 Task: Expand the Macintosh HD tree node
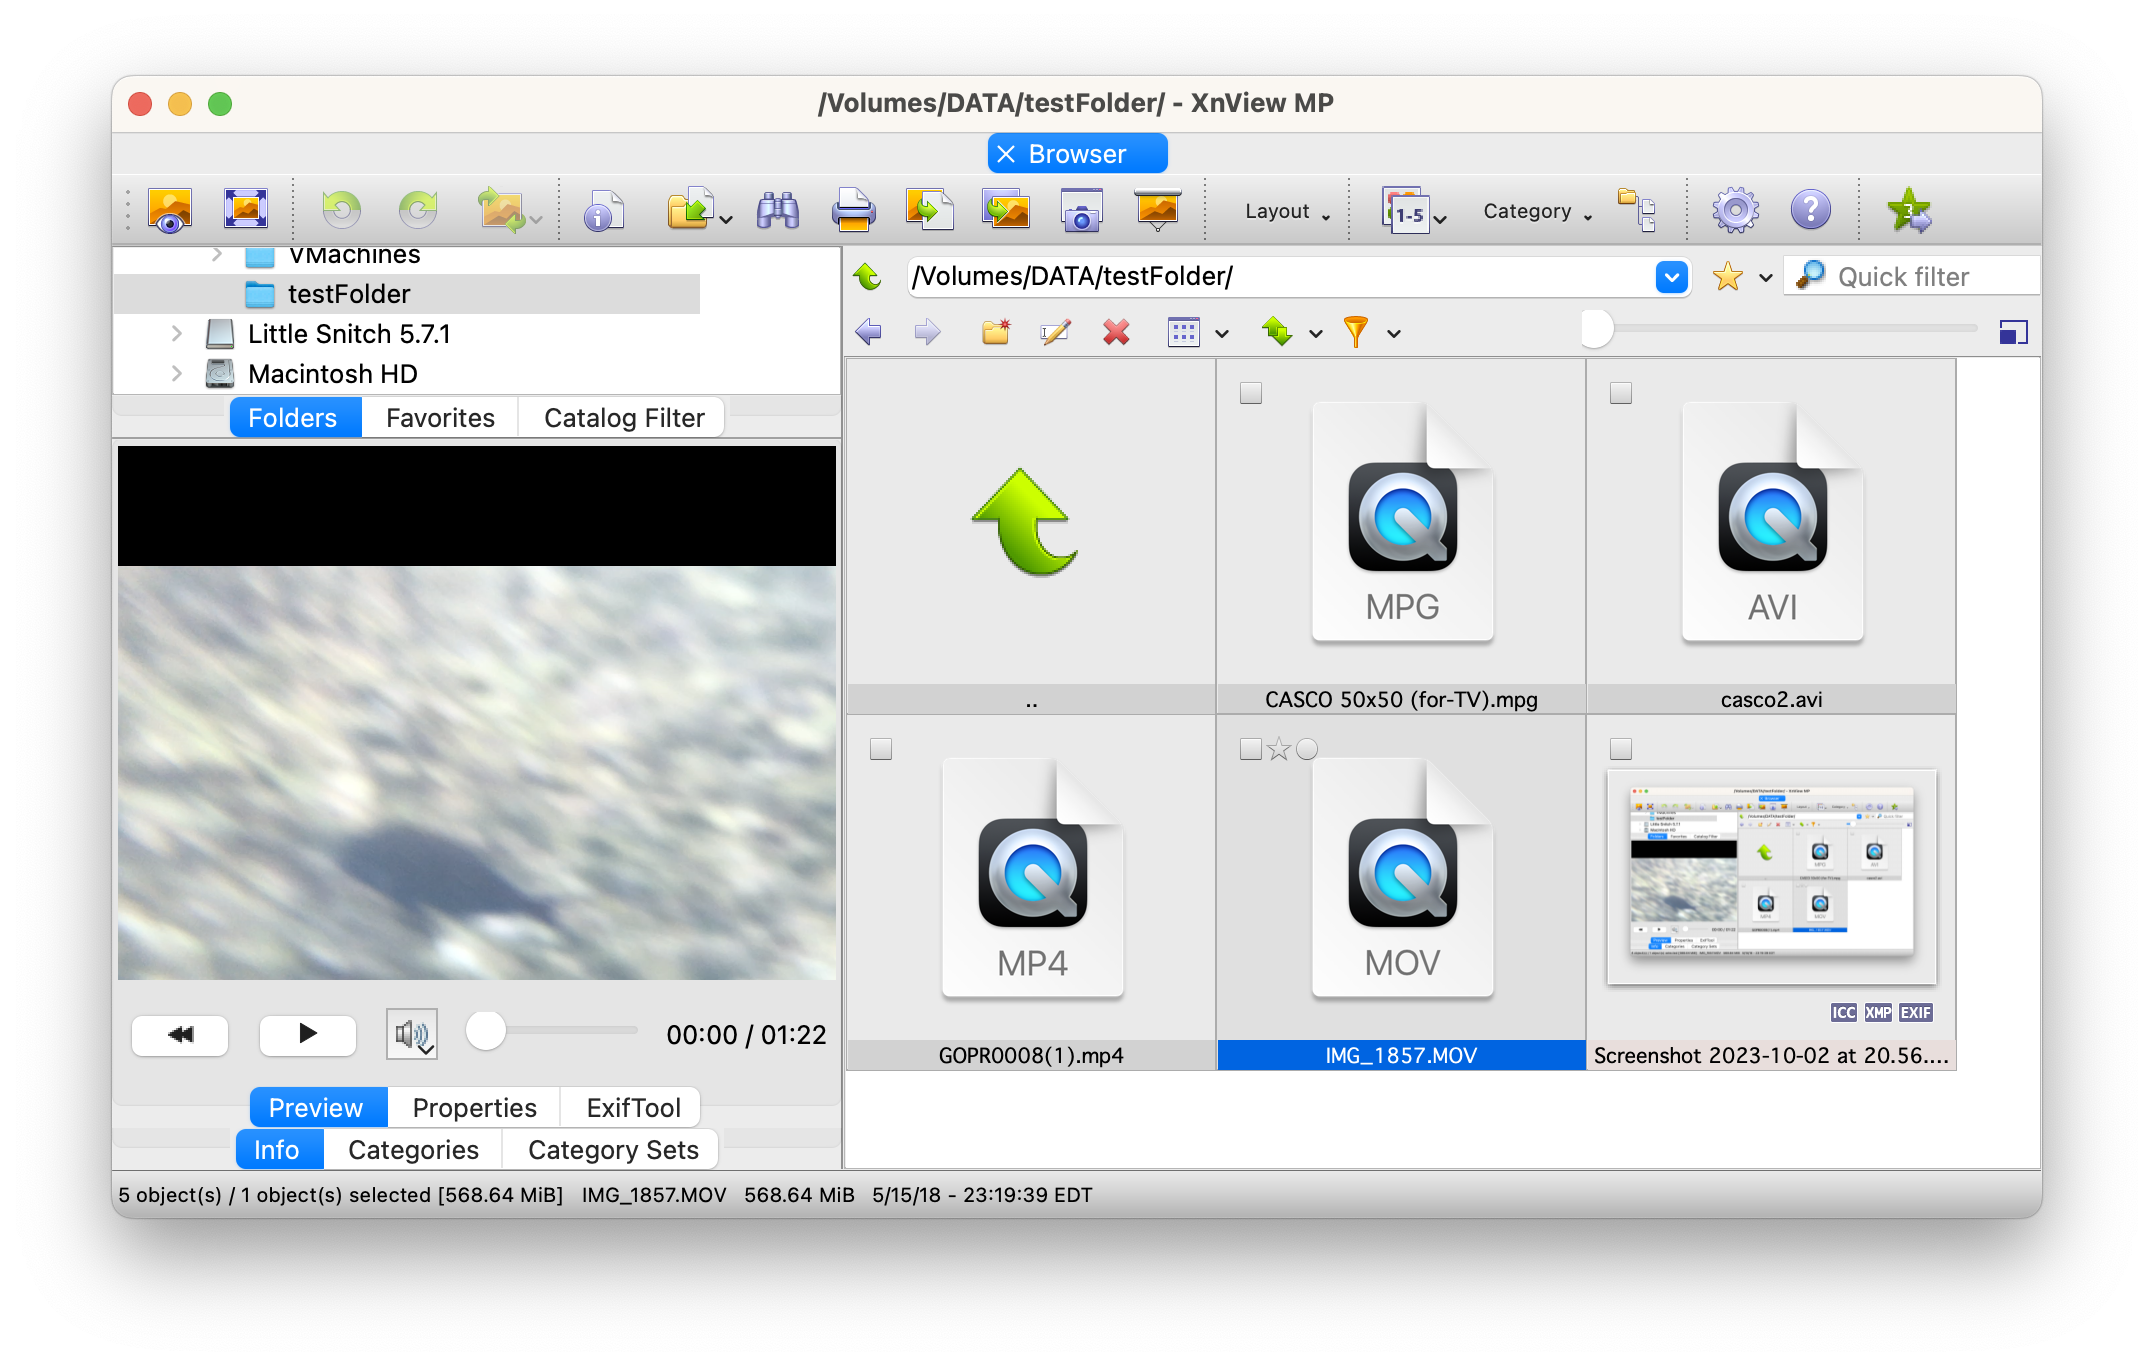(177, 374)
